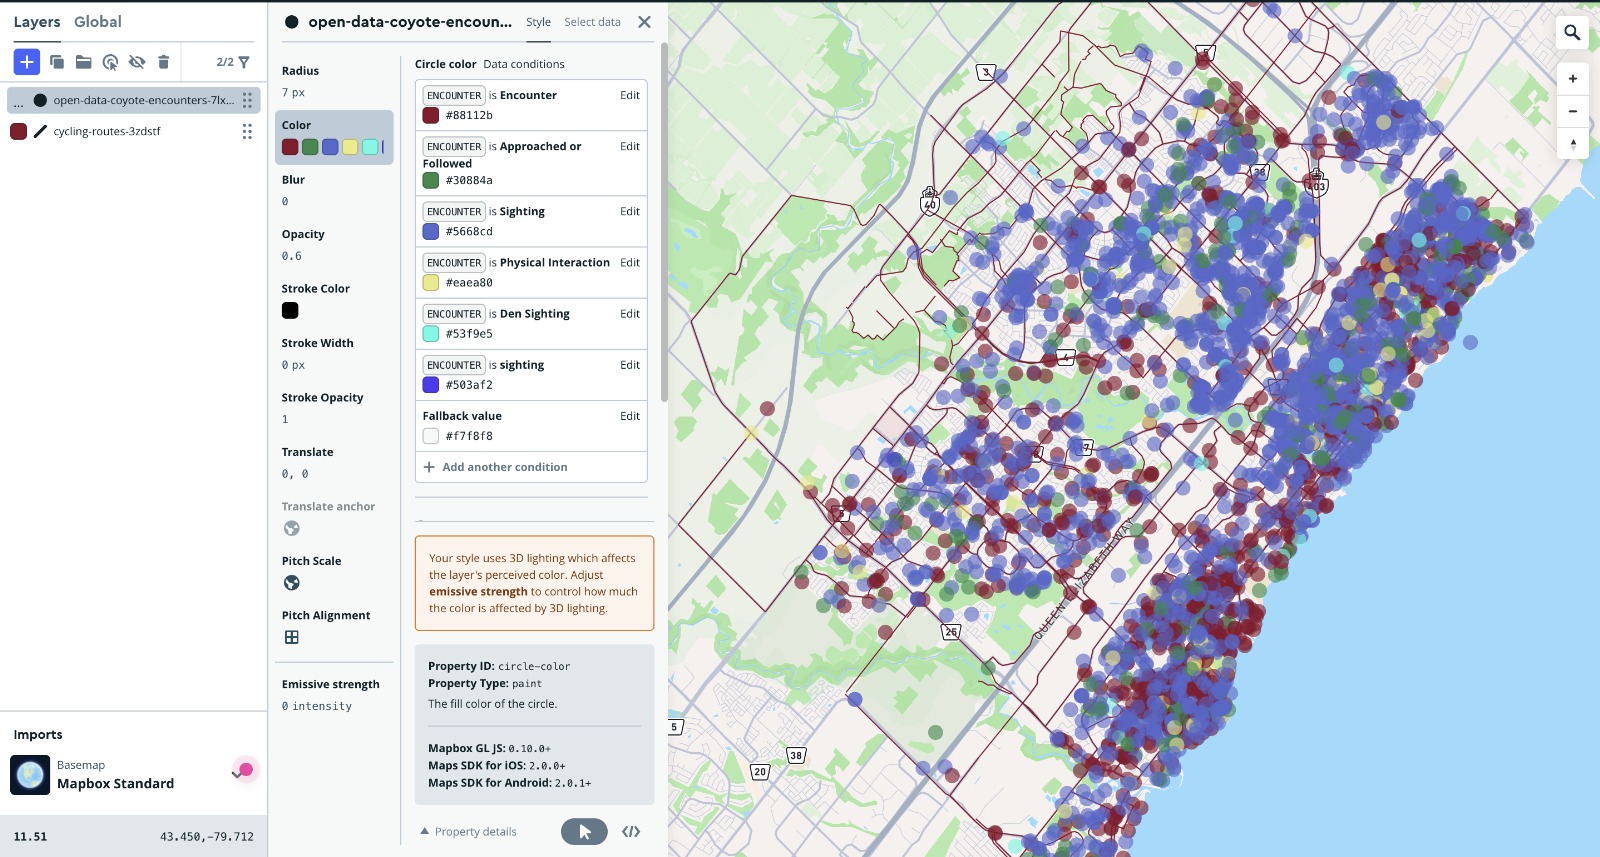Open the Select data tab
The image size is (1600, 857).
[592, 22]
